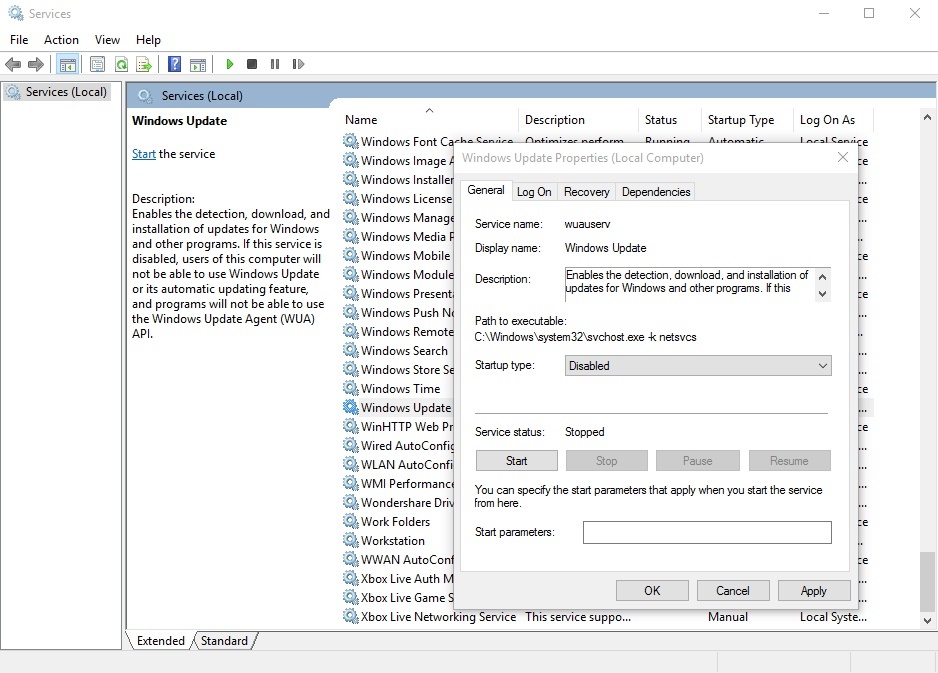The image size is (938, 673).
Task: Click the Apply button
Action: [814, 590]
